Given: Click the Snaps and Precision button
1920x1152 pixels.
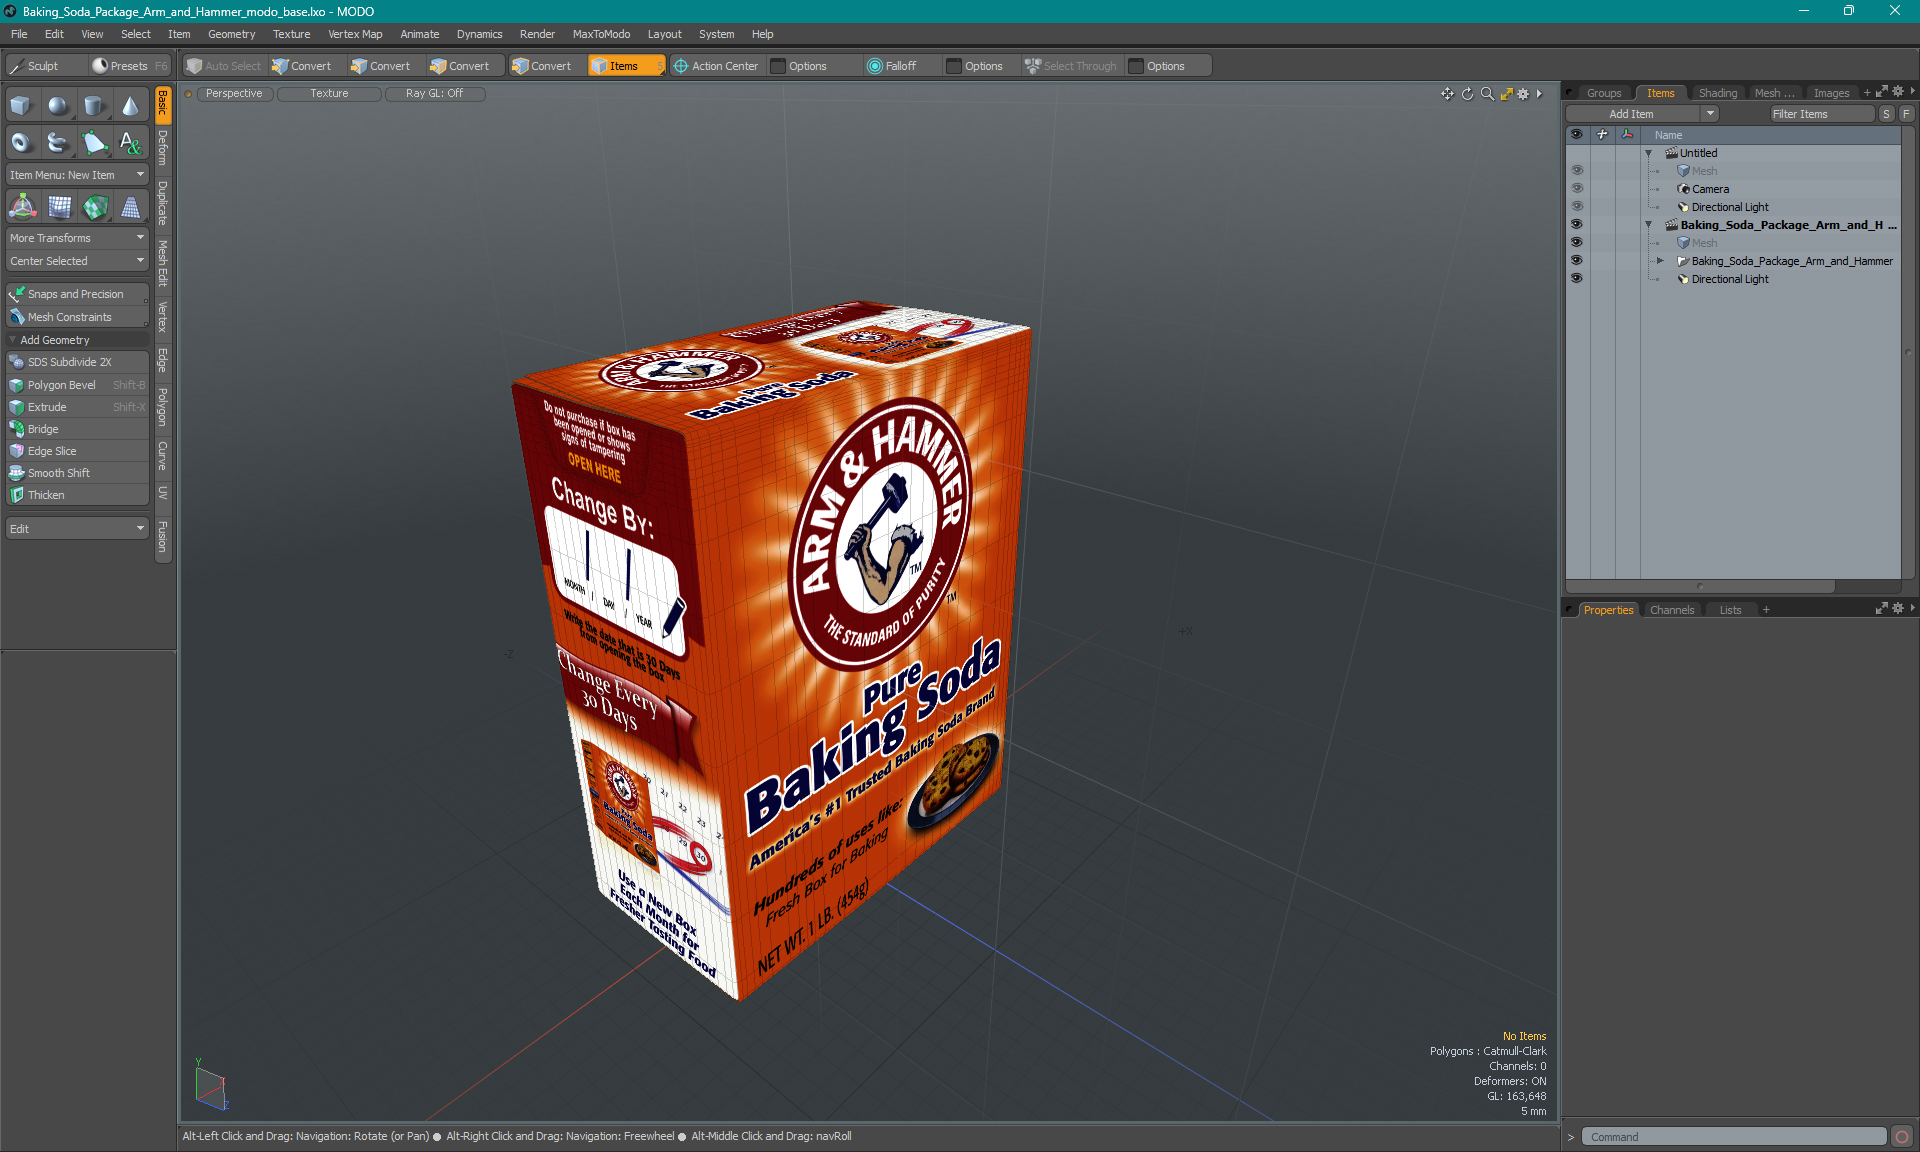Looking at the screenshot, I should point(77,294).
